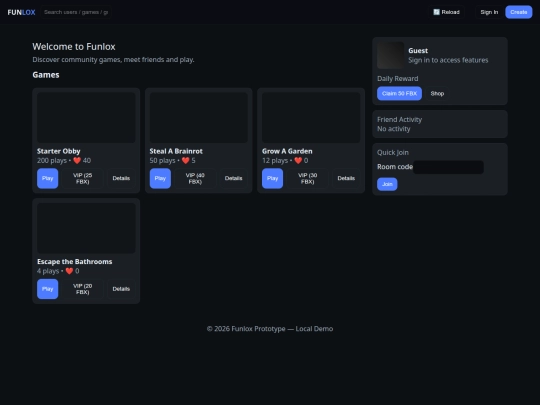Image resolution: width=540 pixels, height=405 pixels.
Task: Click the Guest avatar image
Action: [391, 55]
